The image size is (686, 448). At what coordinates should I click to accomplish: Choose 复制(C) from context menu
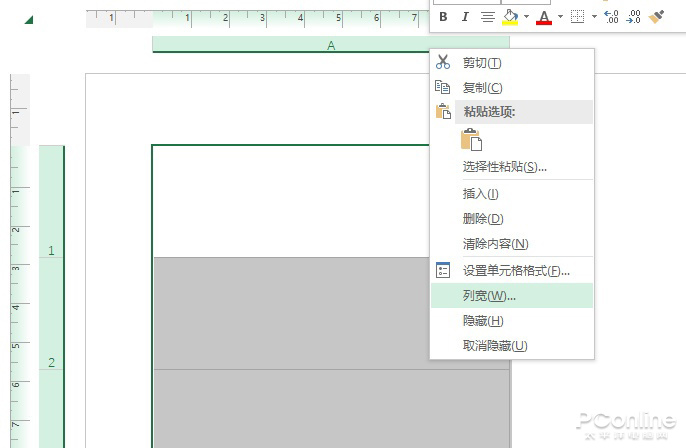[512, 88]
